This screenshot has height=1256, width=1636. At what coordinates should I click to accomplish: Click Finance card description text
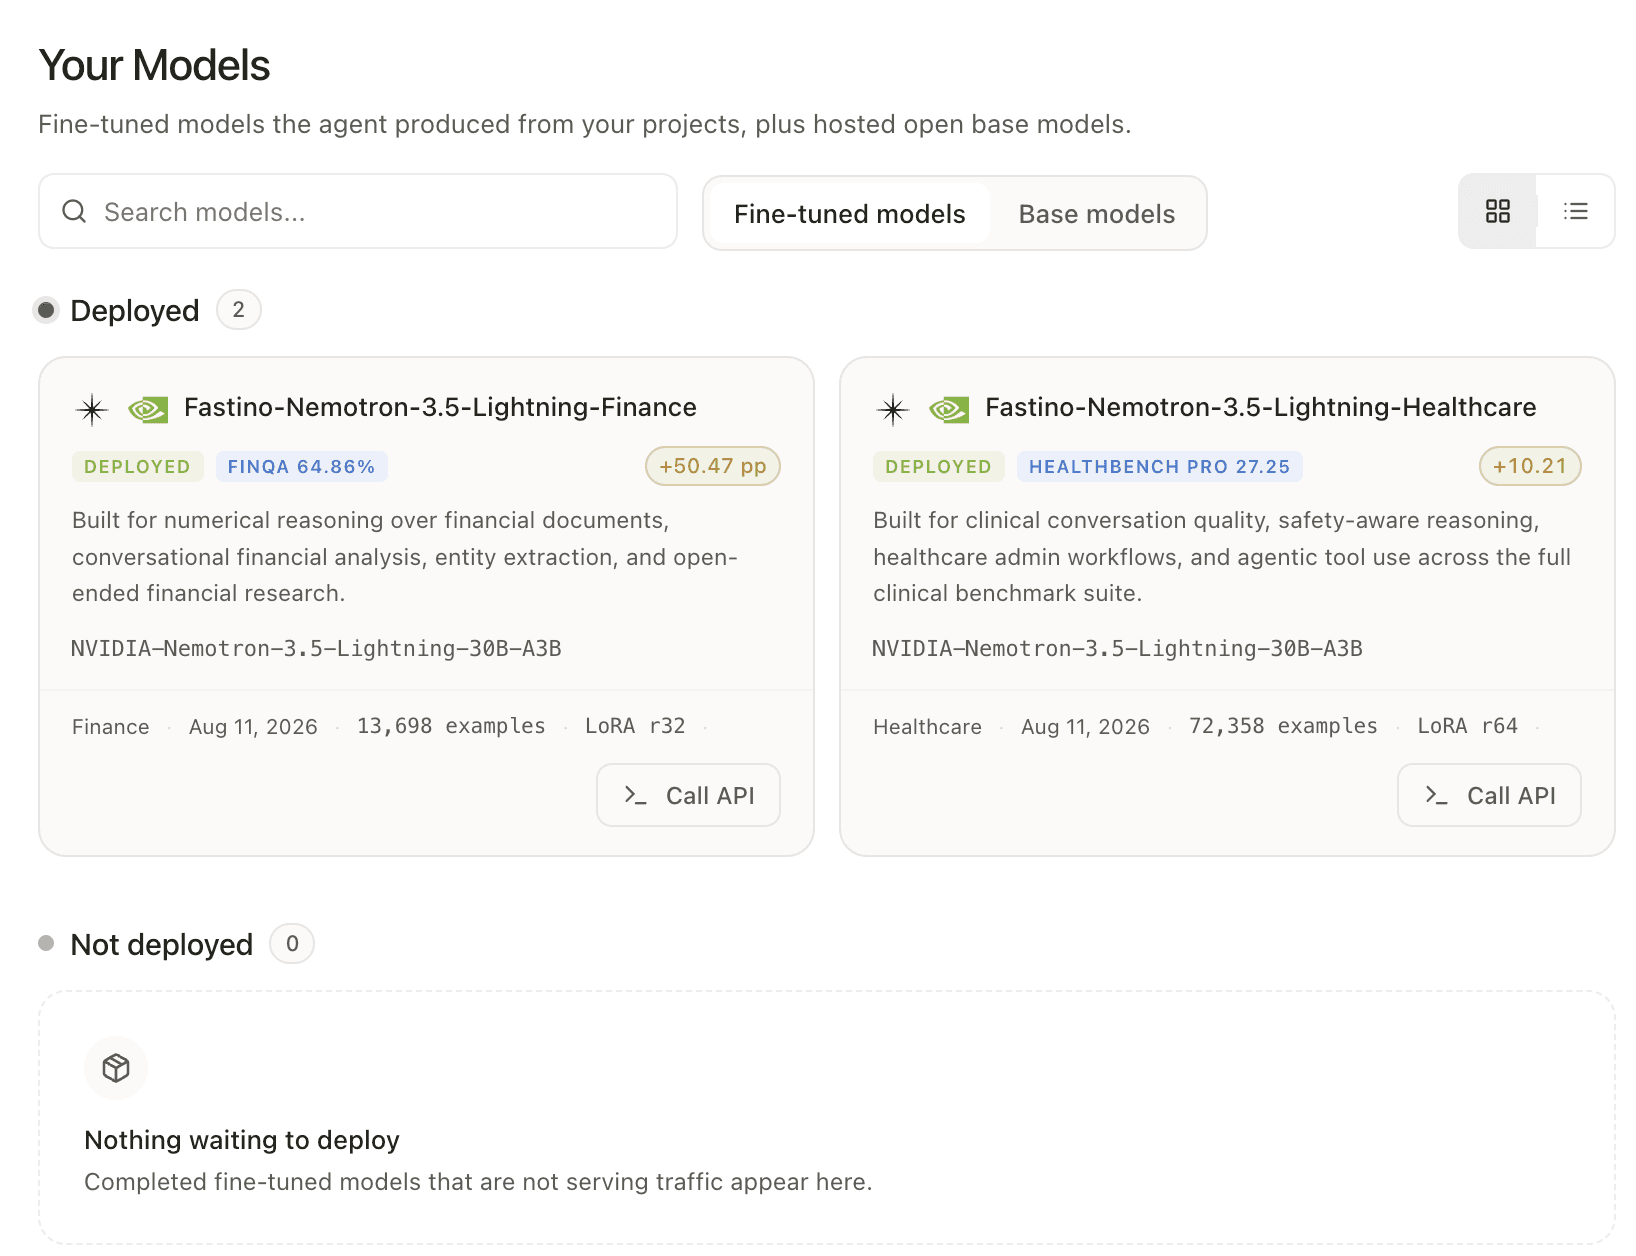[x=405, y=557]
